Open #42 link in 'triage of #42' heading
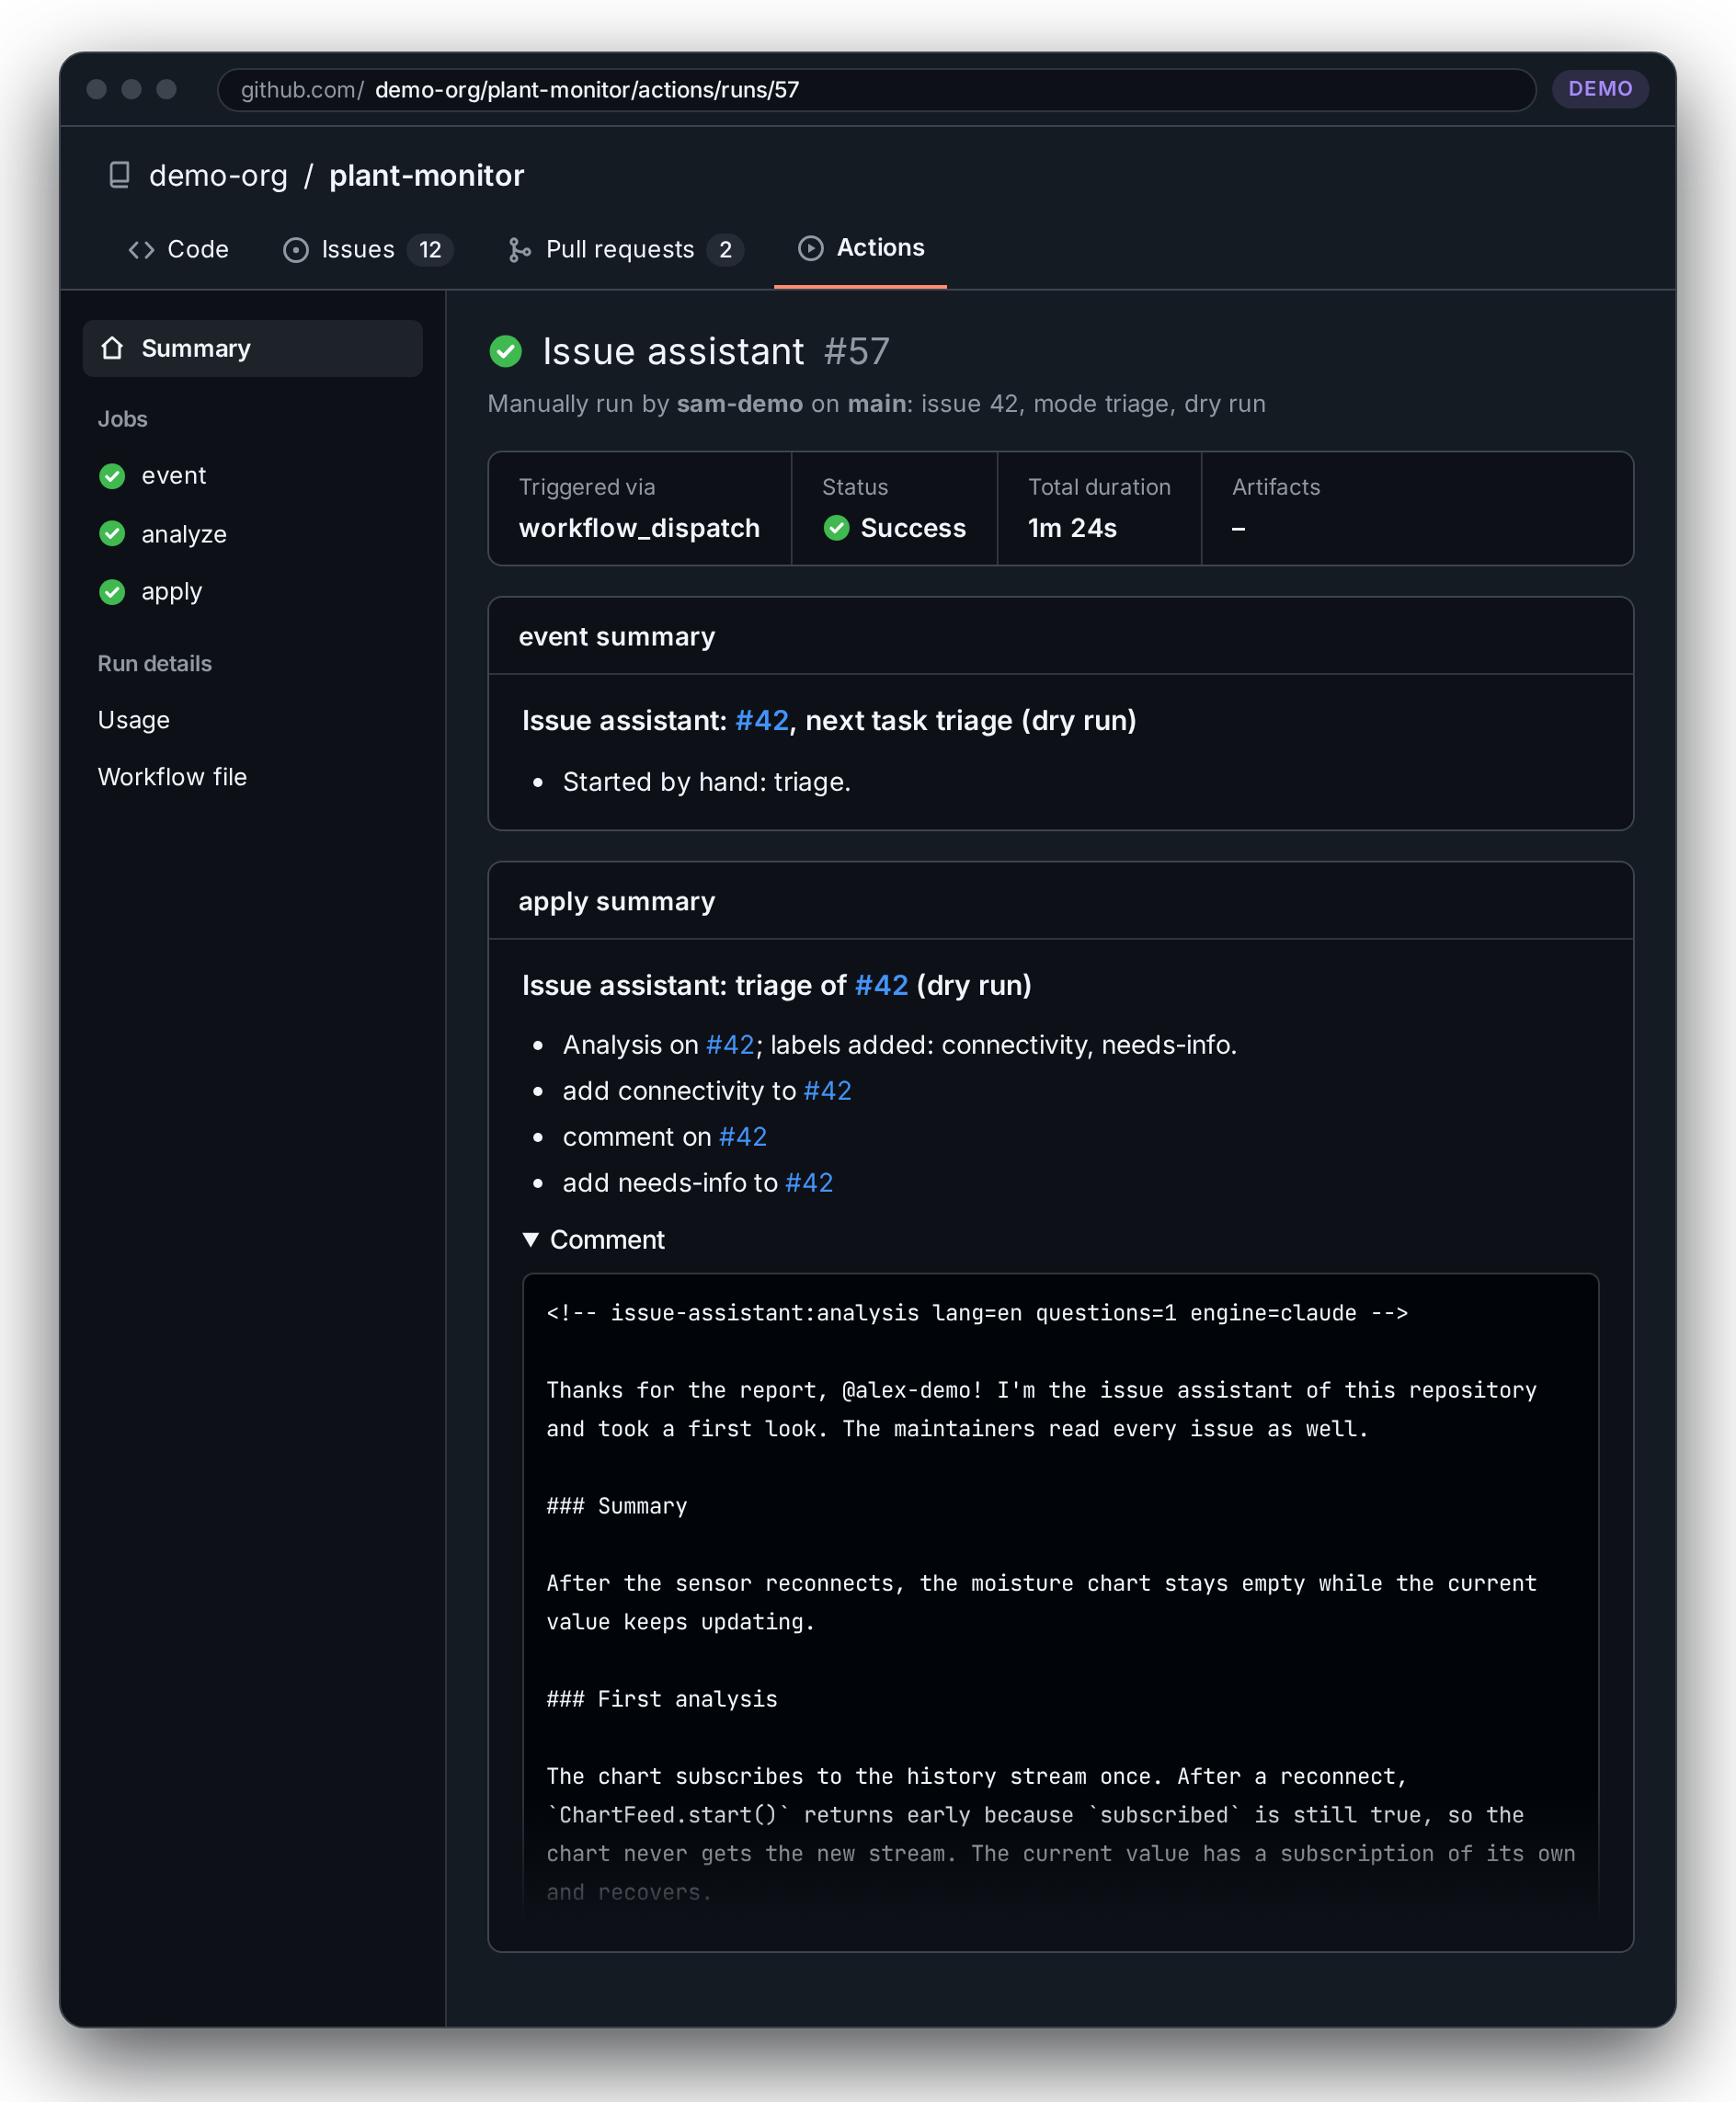 881,985
